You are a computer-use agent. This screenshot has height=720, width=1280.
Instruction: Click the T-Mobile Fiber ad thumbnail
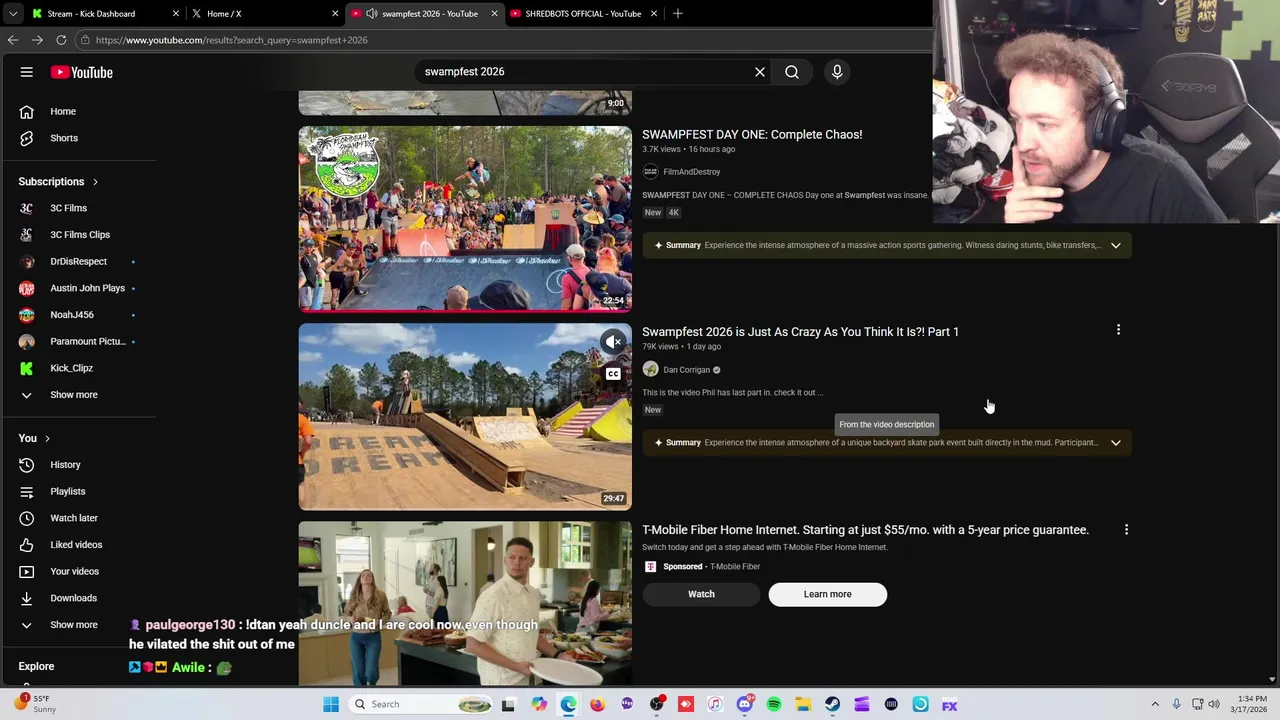pos(465,603)
